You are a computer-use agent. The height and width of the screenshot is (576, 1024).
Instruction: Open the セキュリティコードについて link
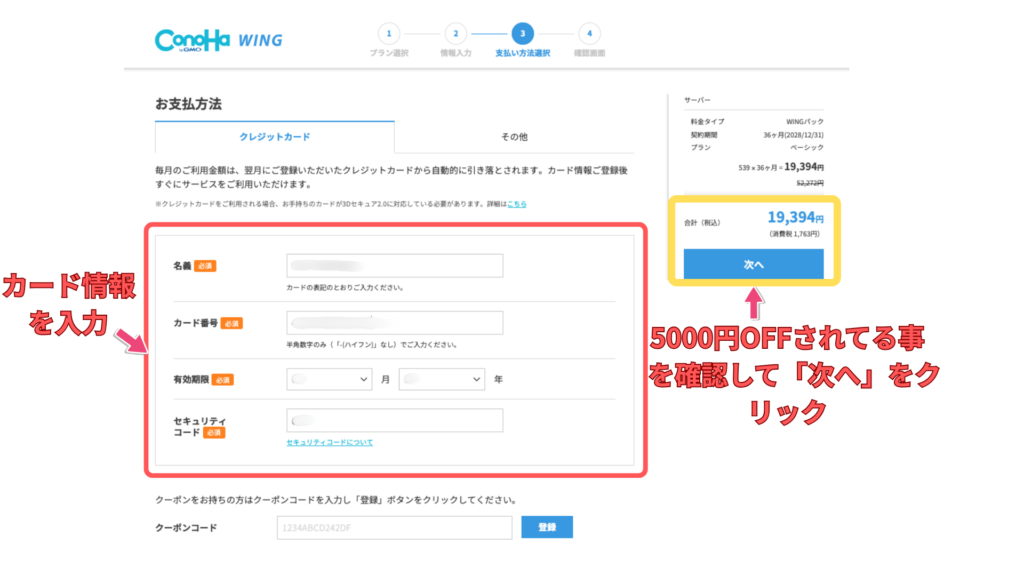(329, 442)
